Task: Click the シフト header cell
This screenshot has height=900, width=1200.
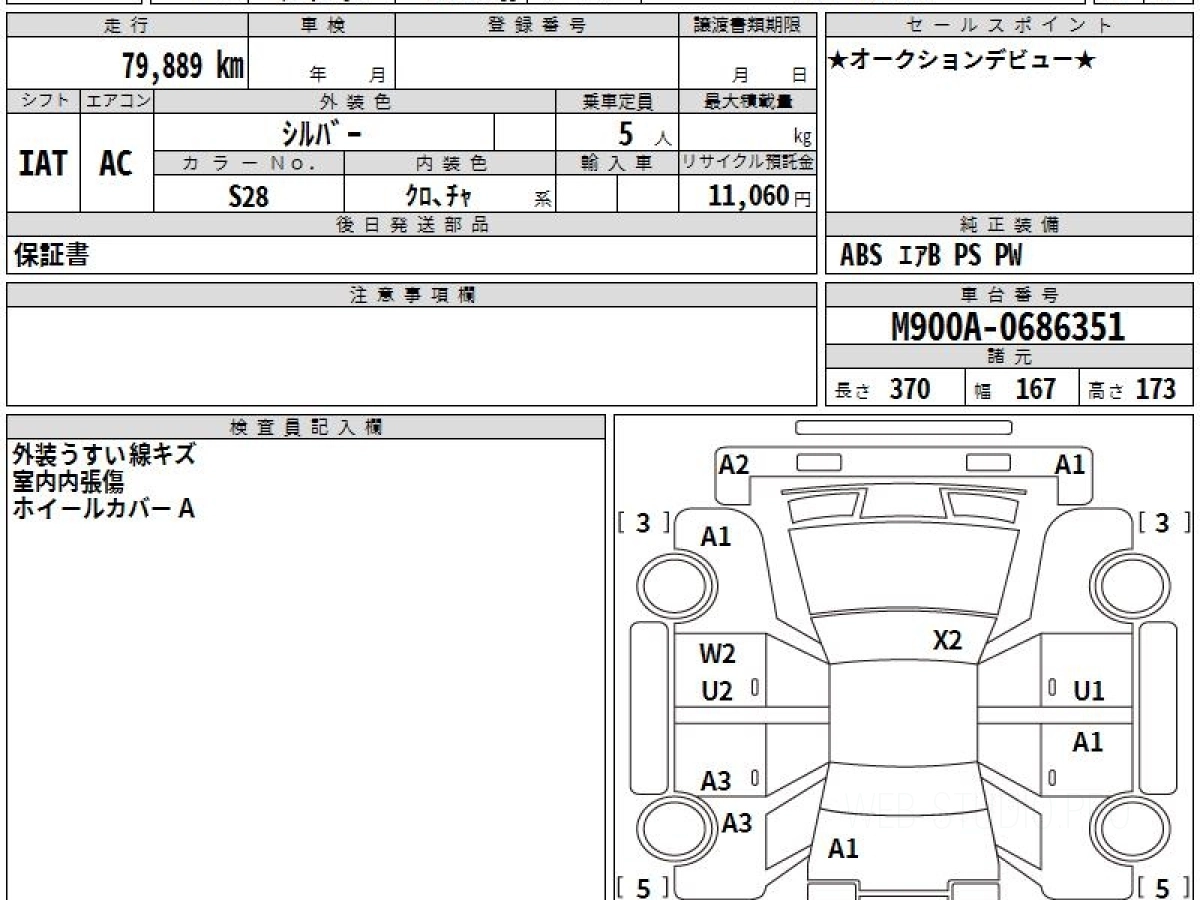Action: coord(44,101)
